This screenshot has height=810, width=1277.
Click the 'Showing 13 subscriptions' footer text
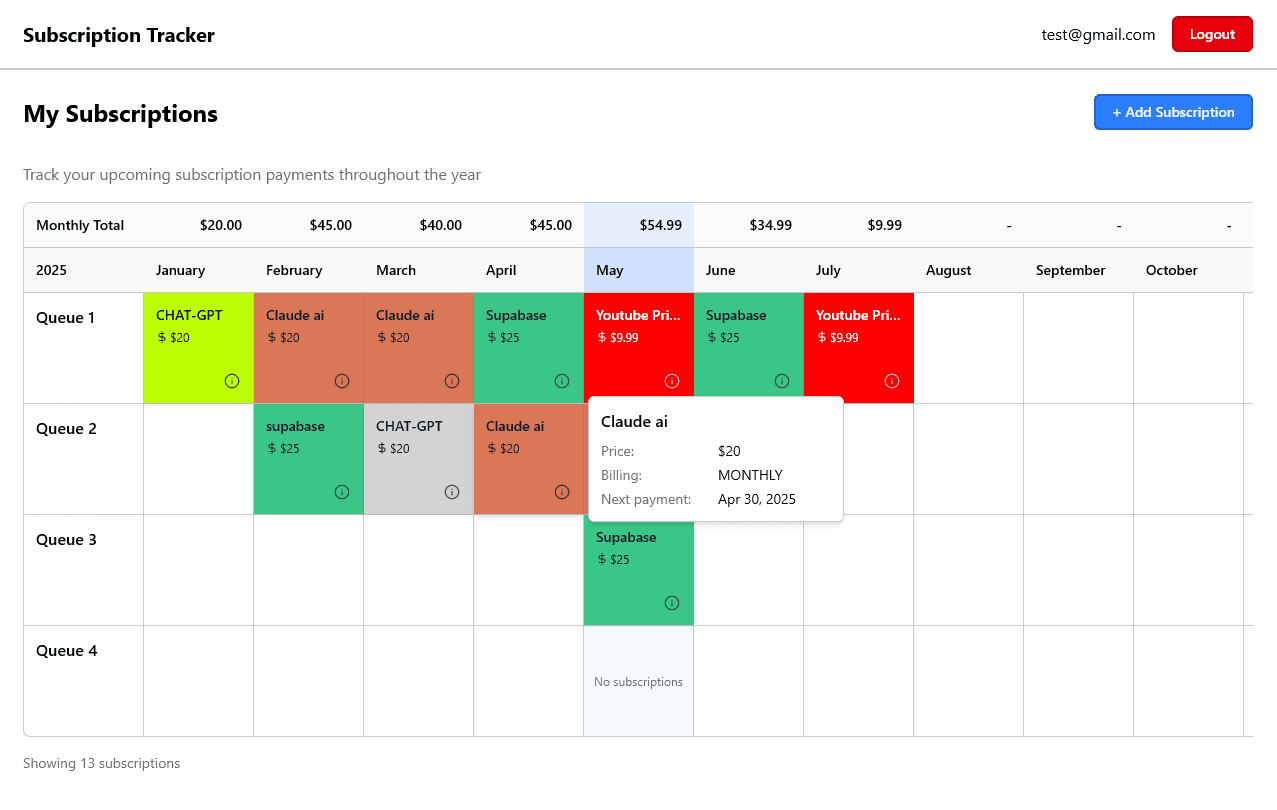102,763
